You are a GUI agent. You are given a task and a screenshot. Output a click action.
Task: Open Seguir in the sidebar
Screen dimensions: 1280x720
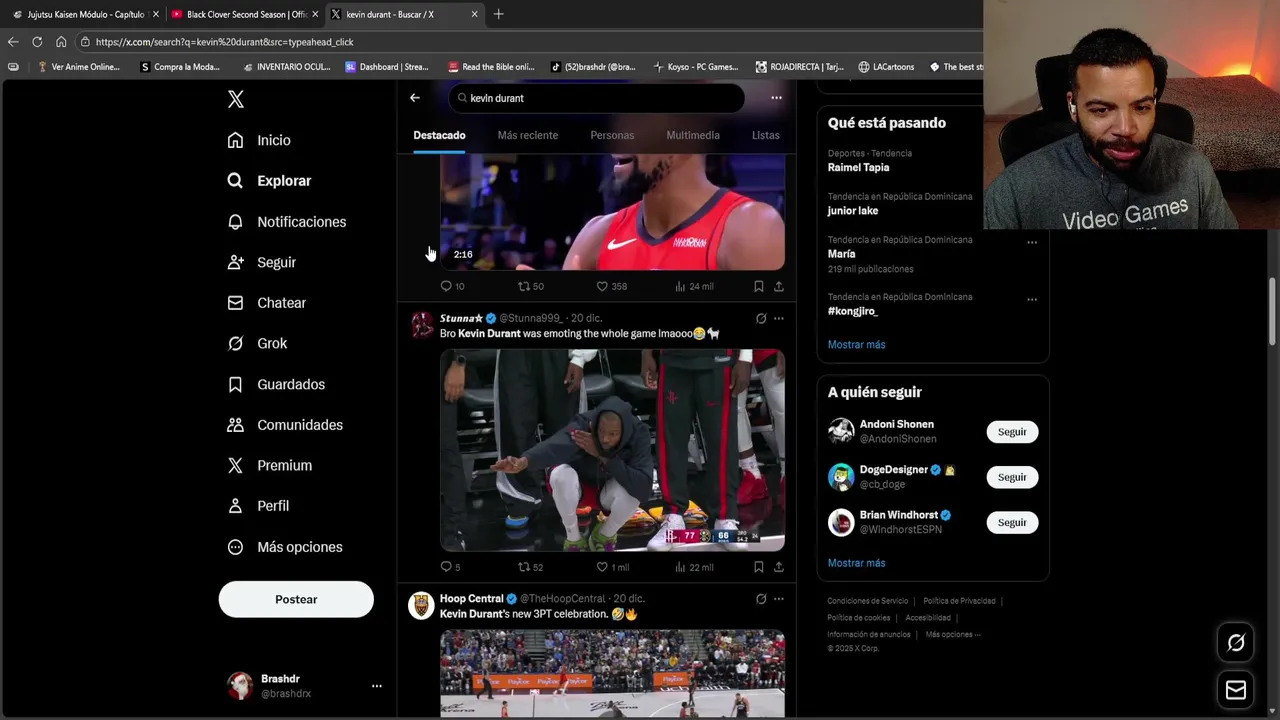click(262, 262)
